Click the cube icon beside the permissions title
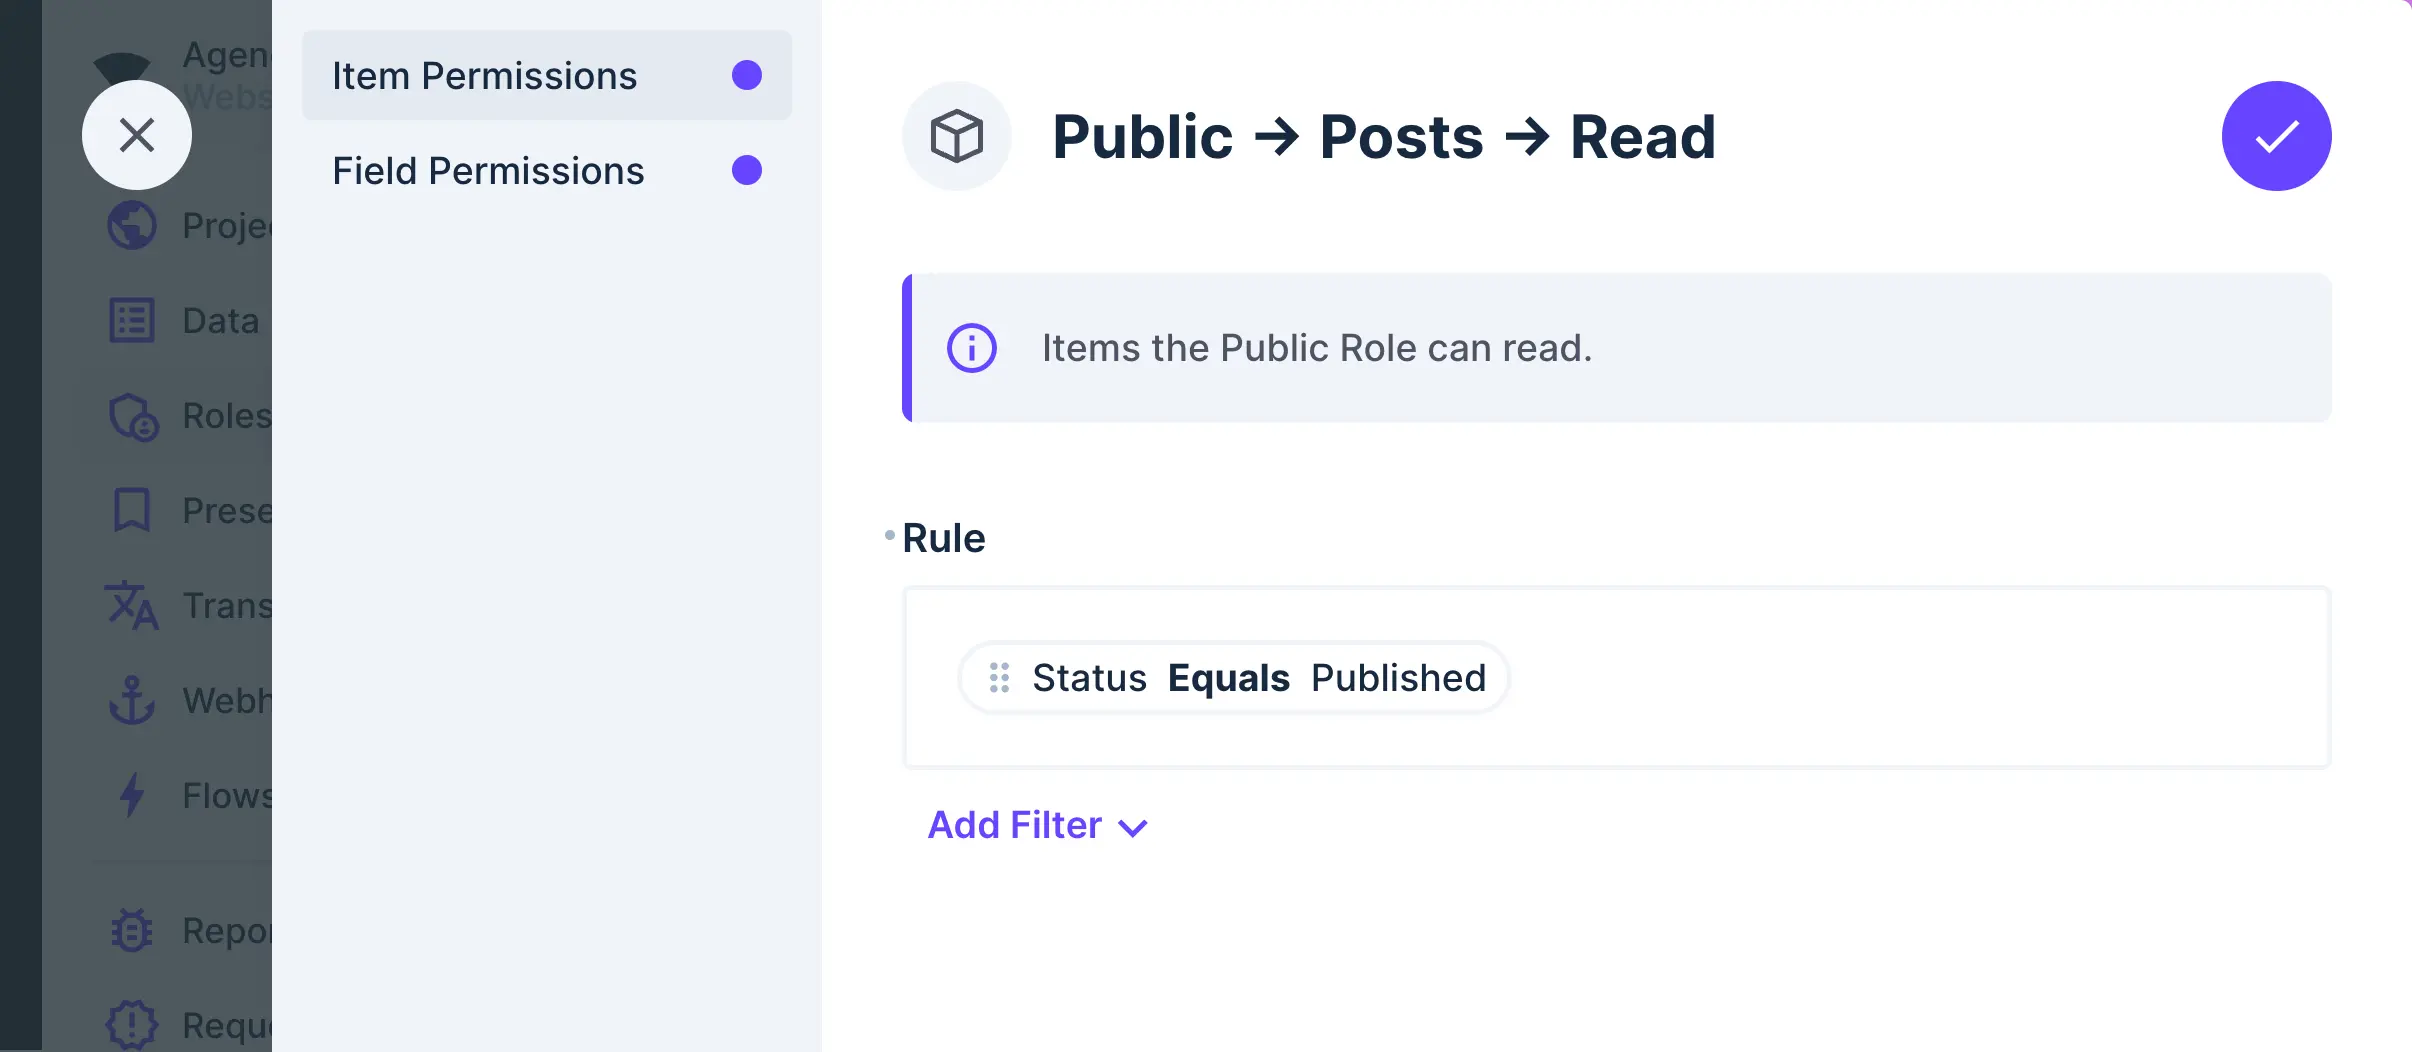This screenshot has height=1052, width=2412. pyautogui.click(x=955, y=136)
